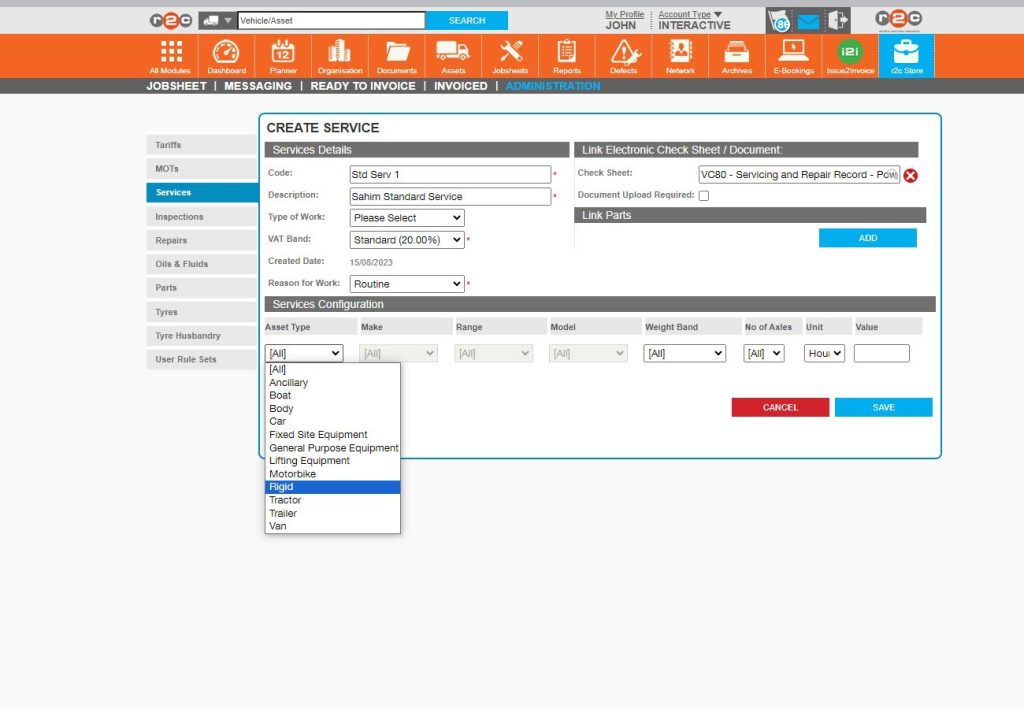Open the Unit dropdown

824,353
